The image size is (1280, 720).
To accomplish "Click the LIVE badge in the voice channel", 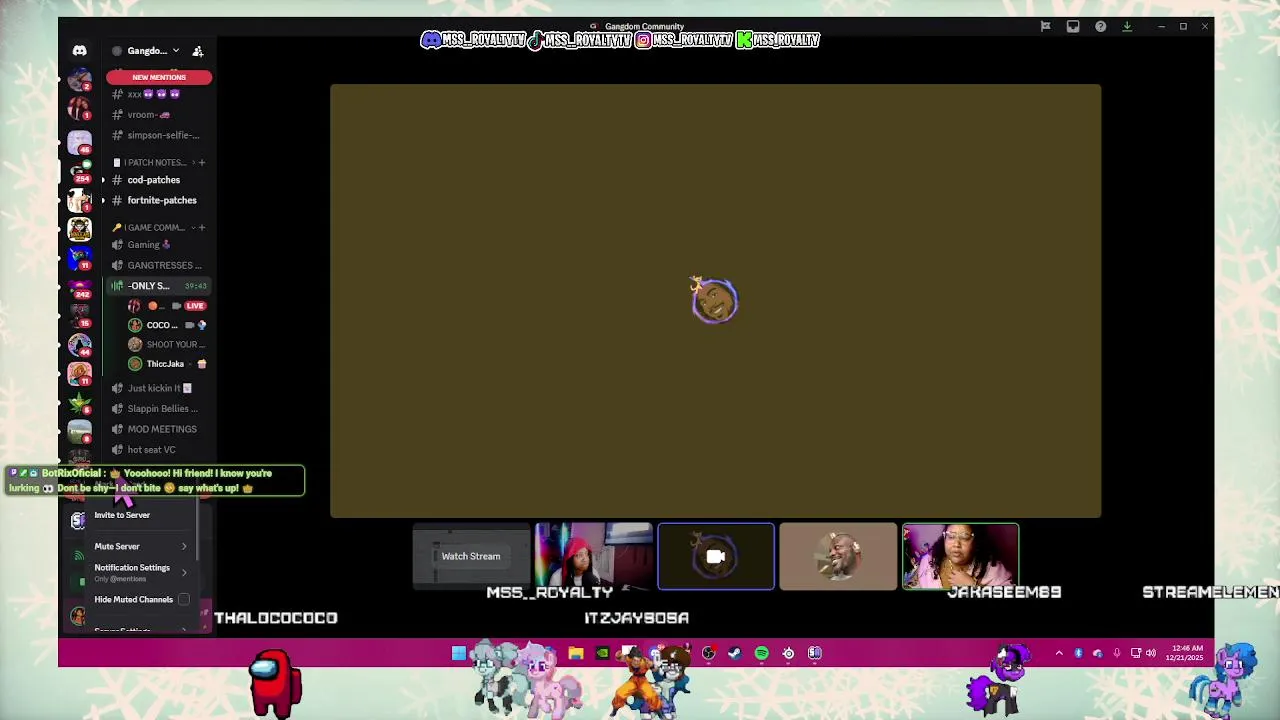I will coord(195,306).
